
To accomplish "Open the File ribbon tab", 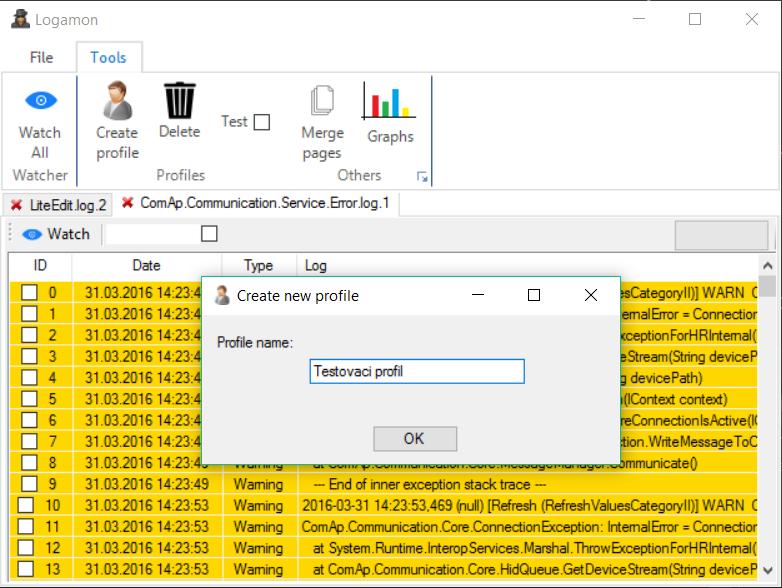I will (41, 57).
